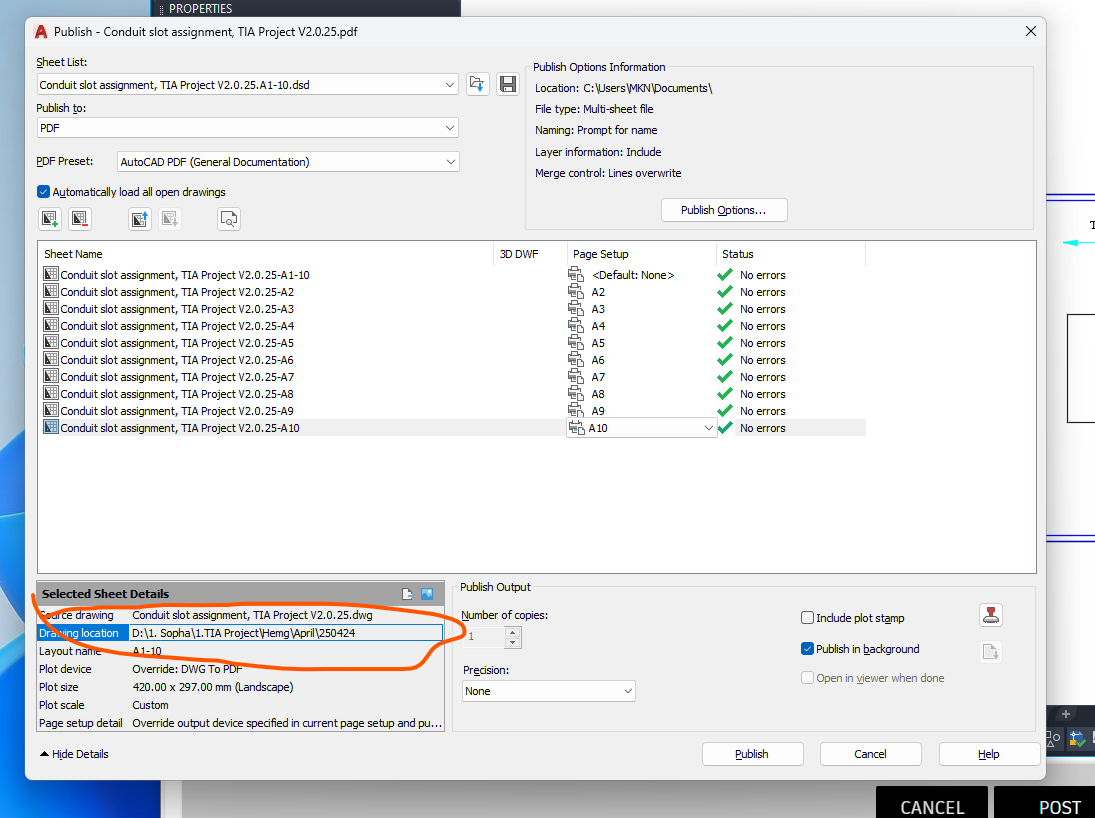Click the Publish button
Screen dimensions: 1095x818
click(x=753, y=754)
